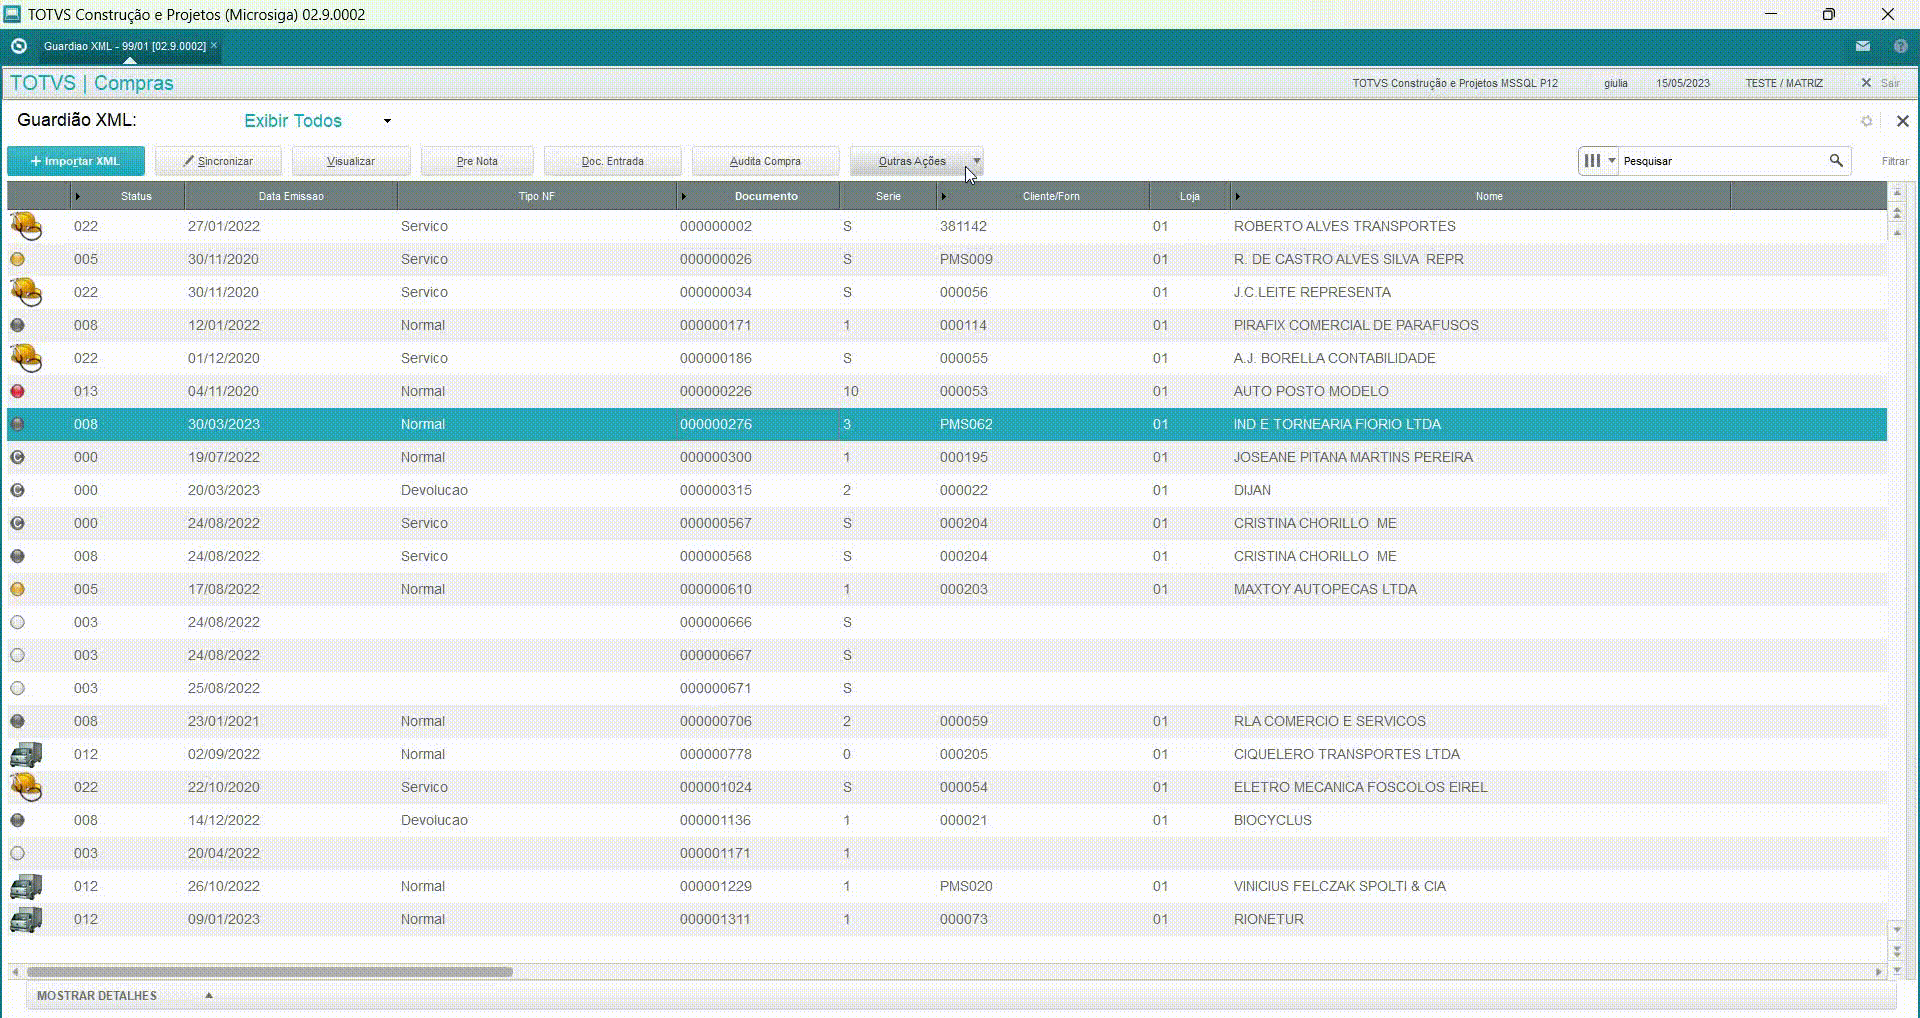The image size is (1920, 1018).
Task: Click the status icon for JOSEANE PITANA MARTINS PEREIRA
Action: tap(17, 457)
